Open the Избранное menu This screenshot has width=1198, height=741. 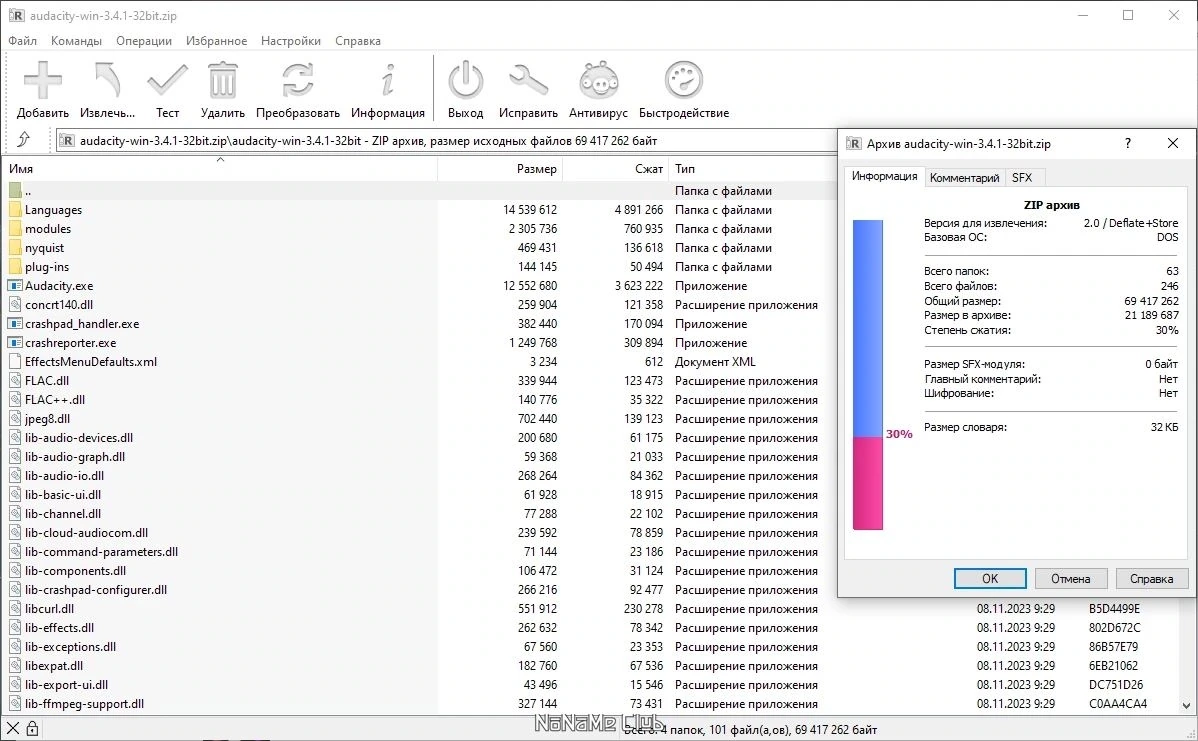[216, 40]
